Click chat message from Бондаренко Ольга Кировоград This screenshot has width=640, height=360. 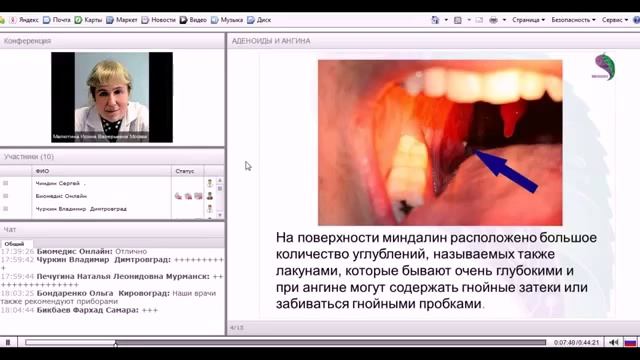coord(109,297)
